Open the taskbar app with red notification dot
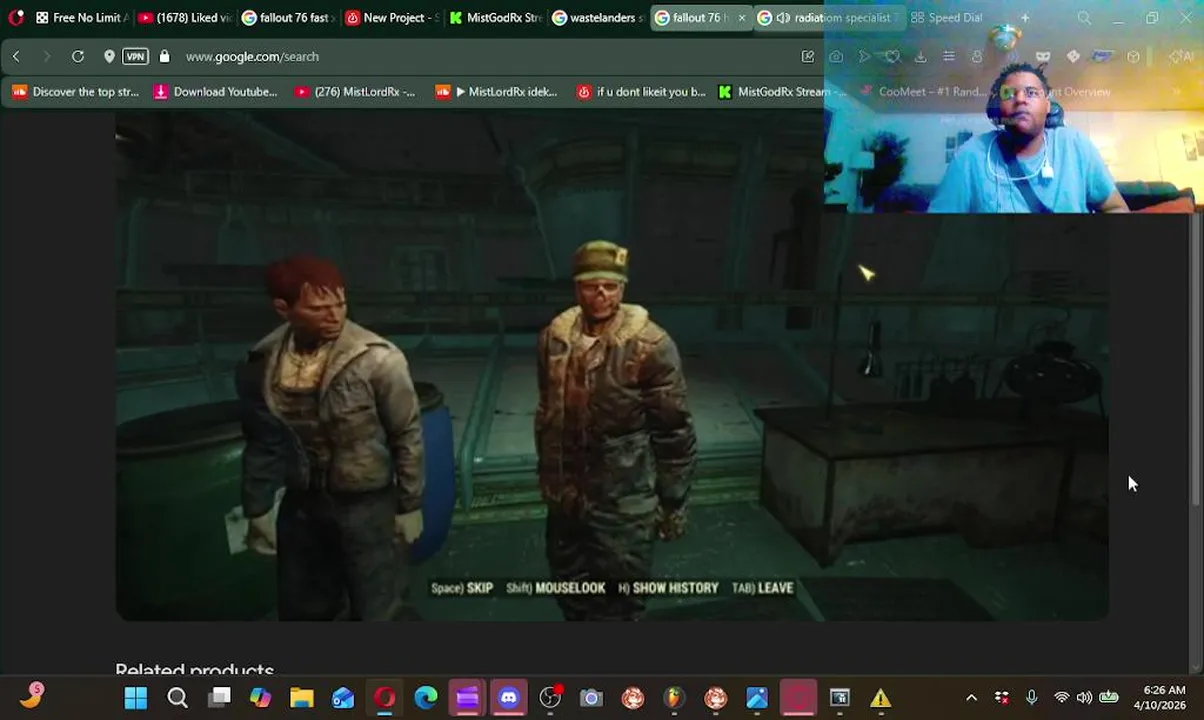1204x720 pixels. (x=550, y=698)
